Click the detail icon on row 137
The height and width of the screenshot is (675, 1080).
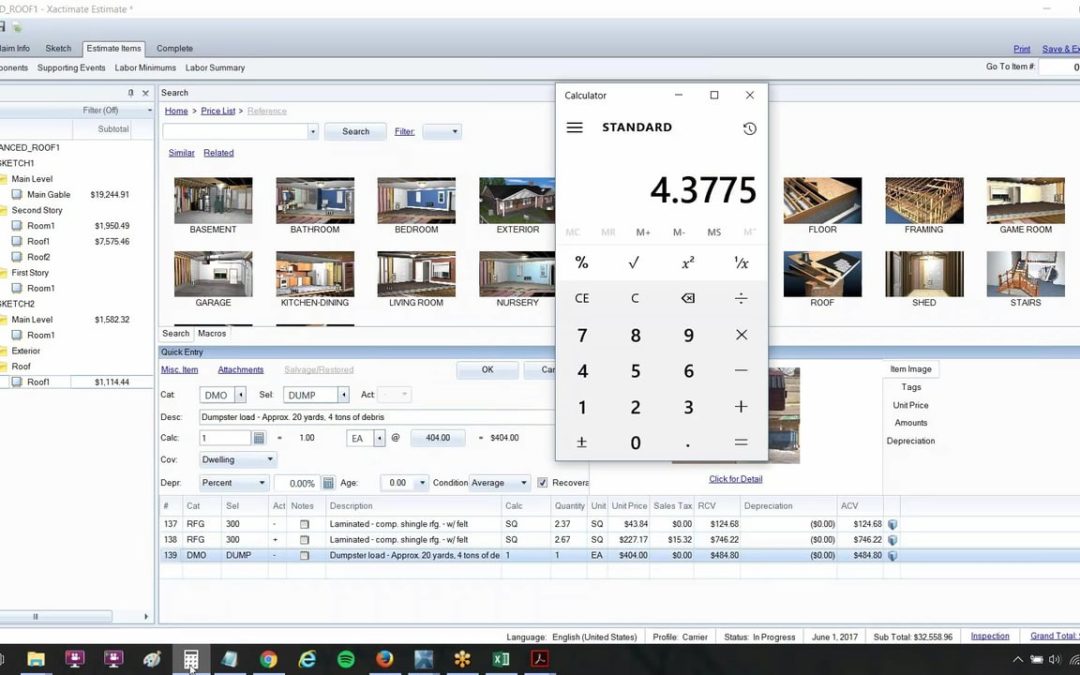tap(892, 524)
